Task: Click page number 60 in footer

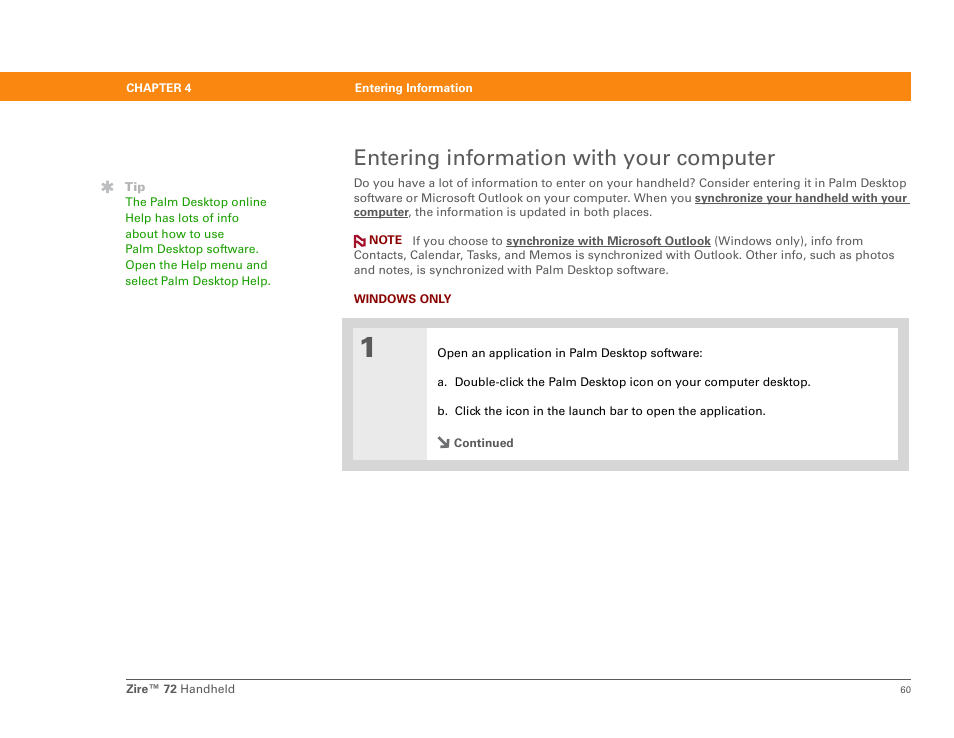Action: (905, 690)
